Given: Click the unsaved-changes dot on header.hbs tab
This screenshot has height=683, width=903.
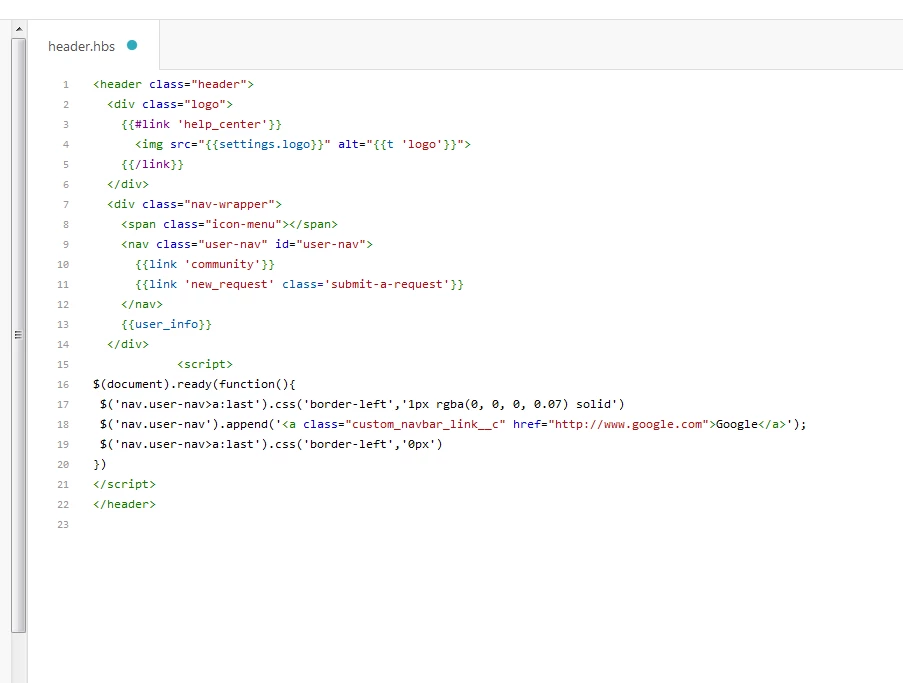Looking at the screenshot, I should click(x=132, y=45).
